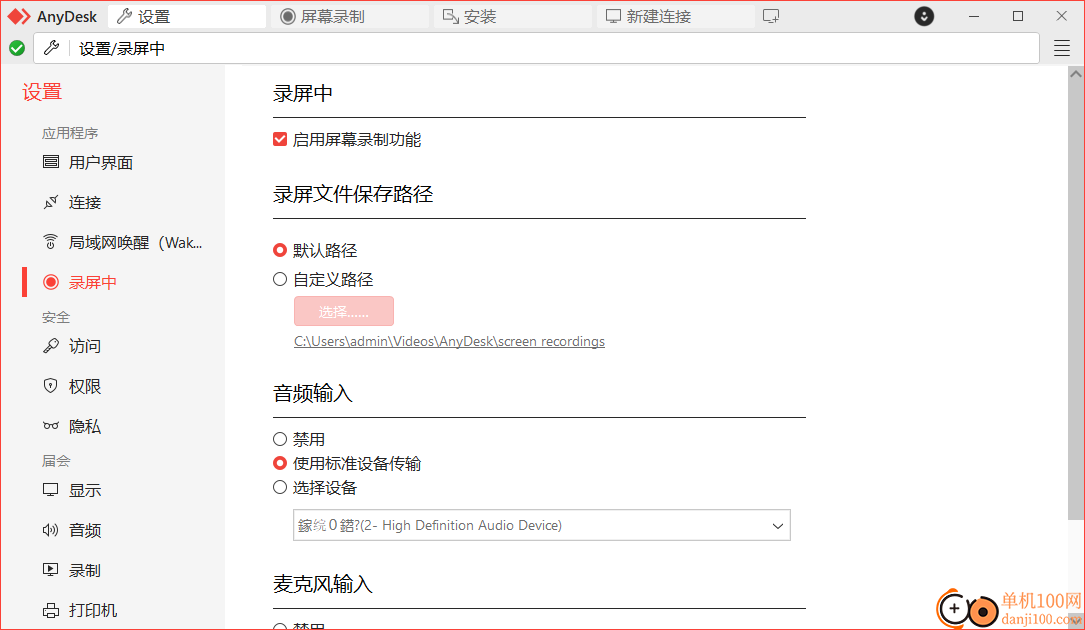Open the 权限 settings page
The width and height of the screenshot is (1085, 630).
coord(85,386)
